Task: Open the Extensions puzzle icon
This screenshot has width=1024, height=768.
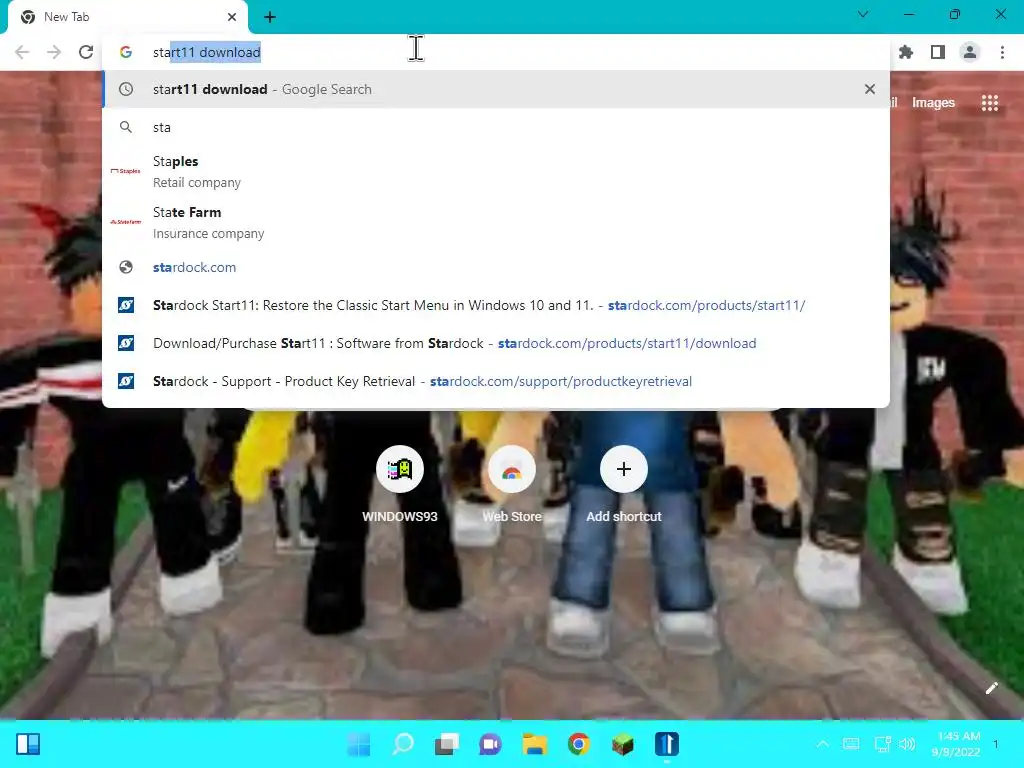Action: coord(906,52)
